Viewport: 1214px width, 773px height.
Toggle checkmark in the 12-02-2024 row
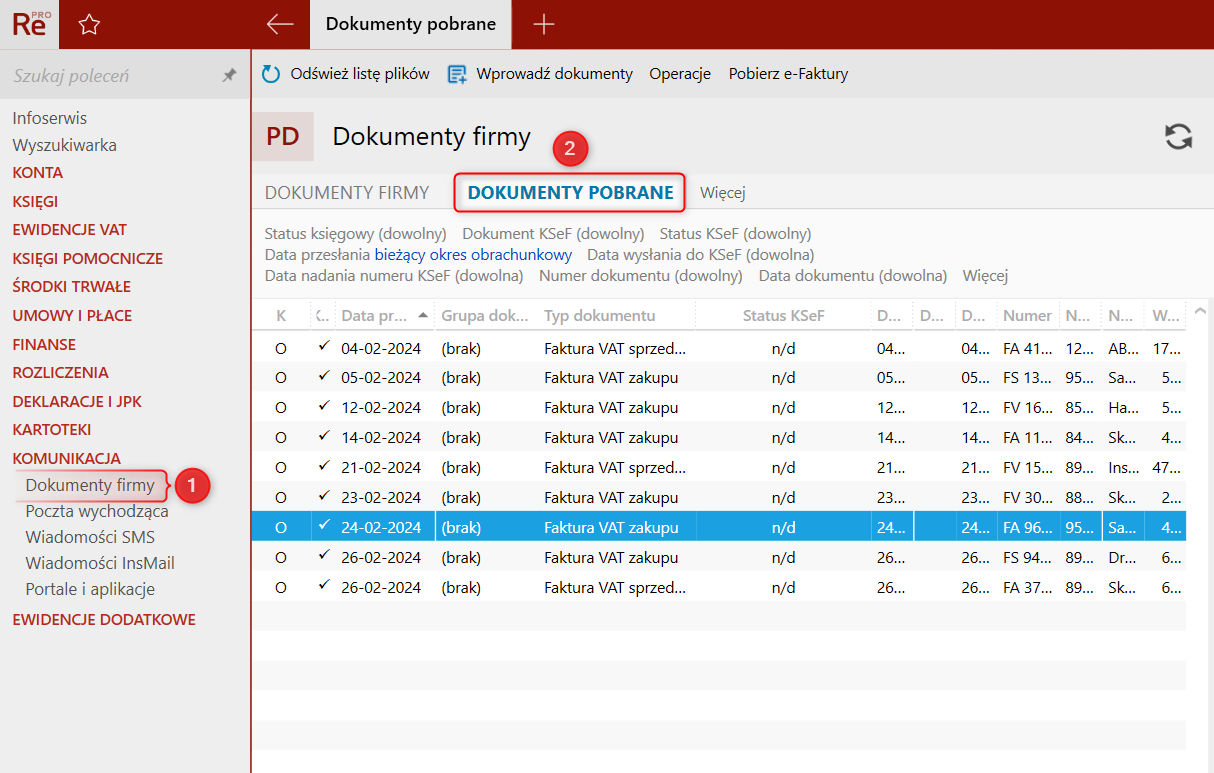point(322,406)
